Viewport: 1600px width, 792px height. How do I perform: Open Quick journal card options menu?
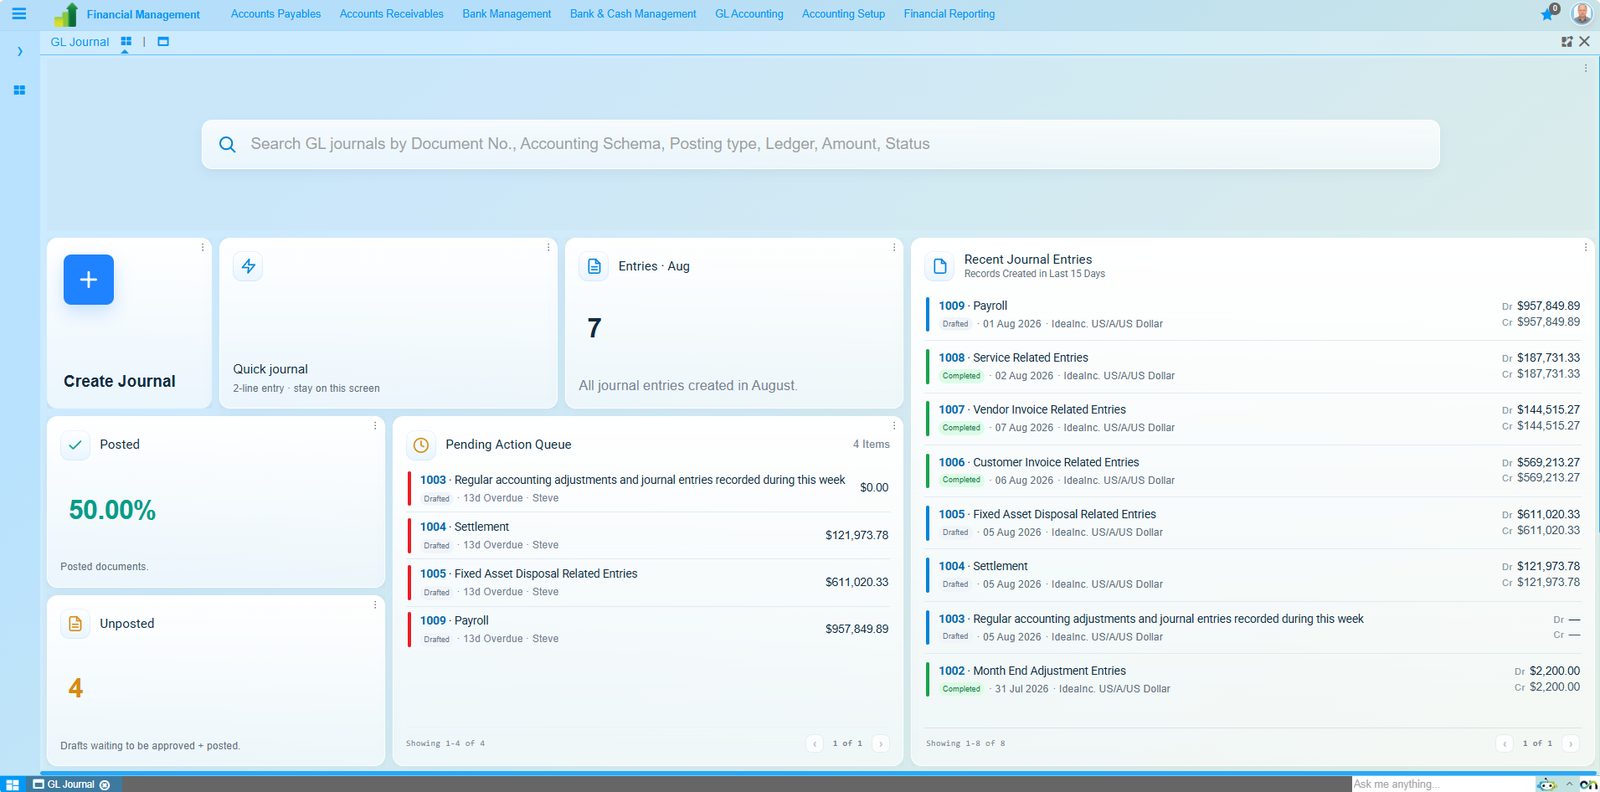point(548,247)
